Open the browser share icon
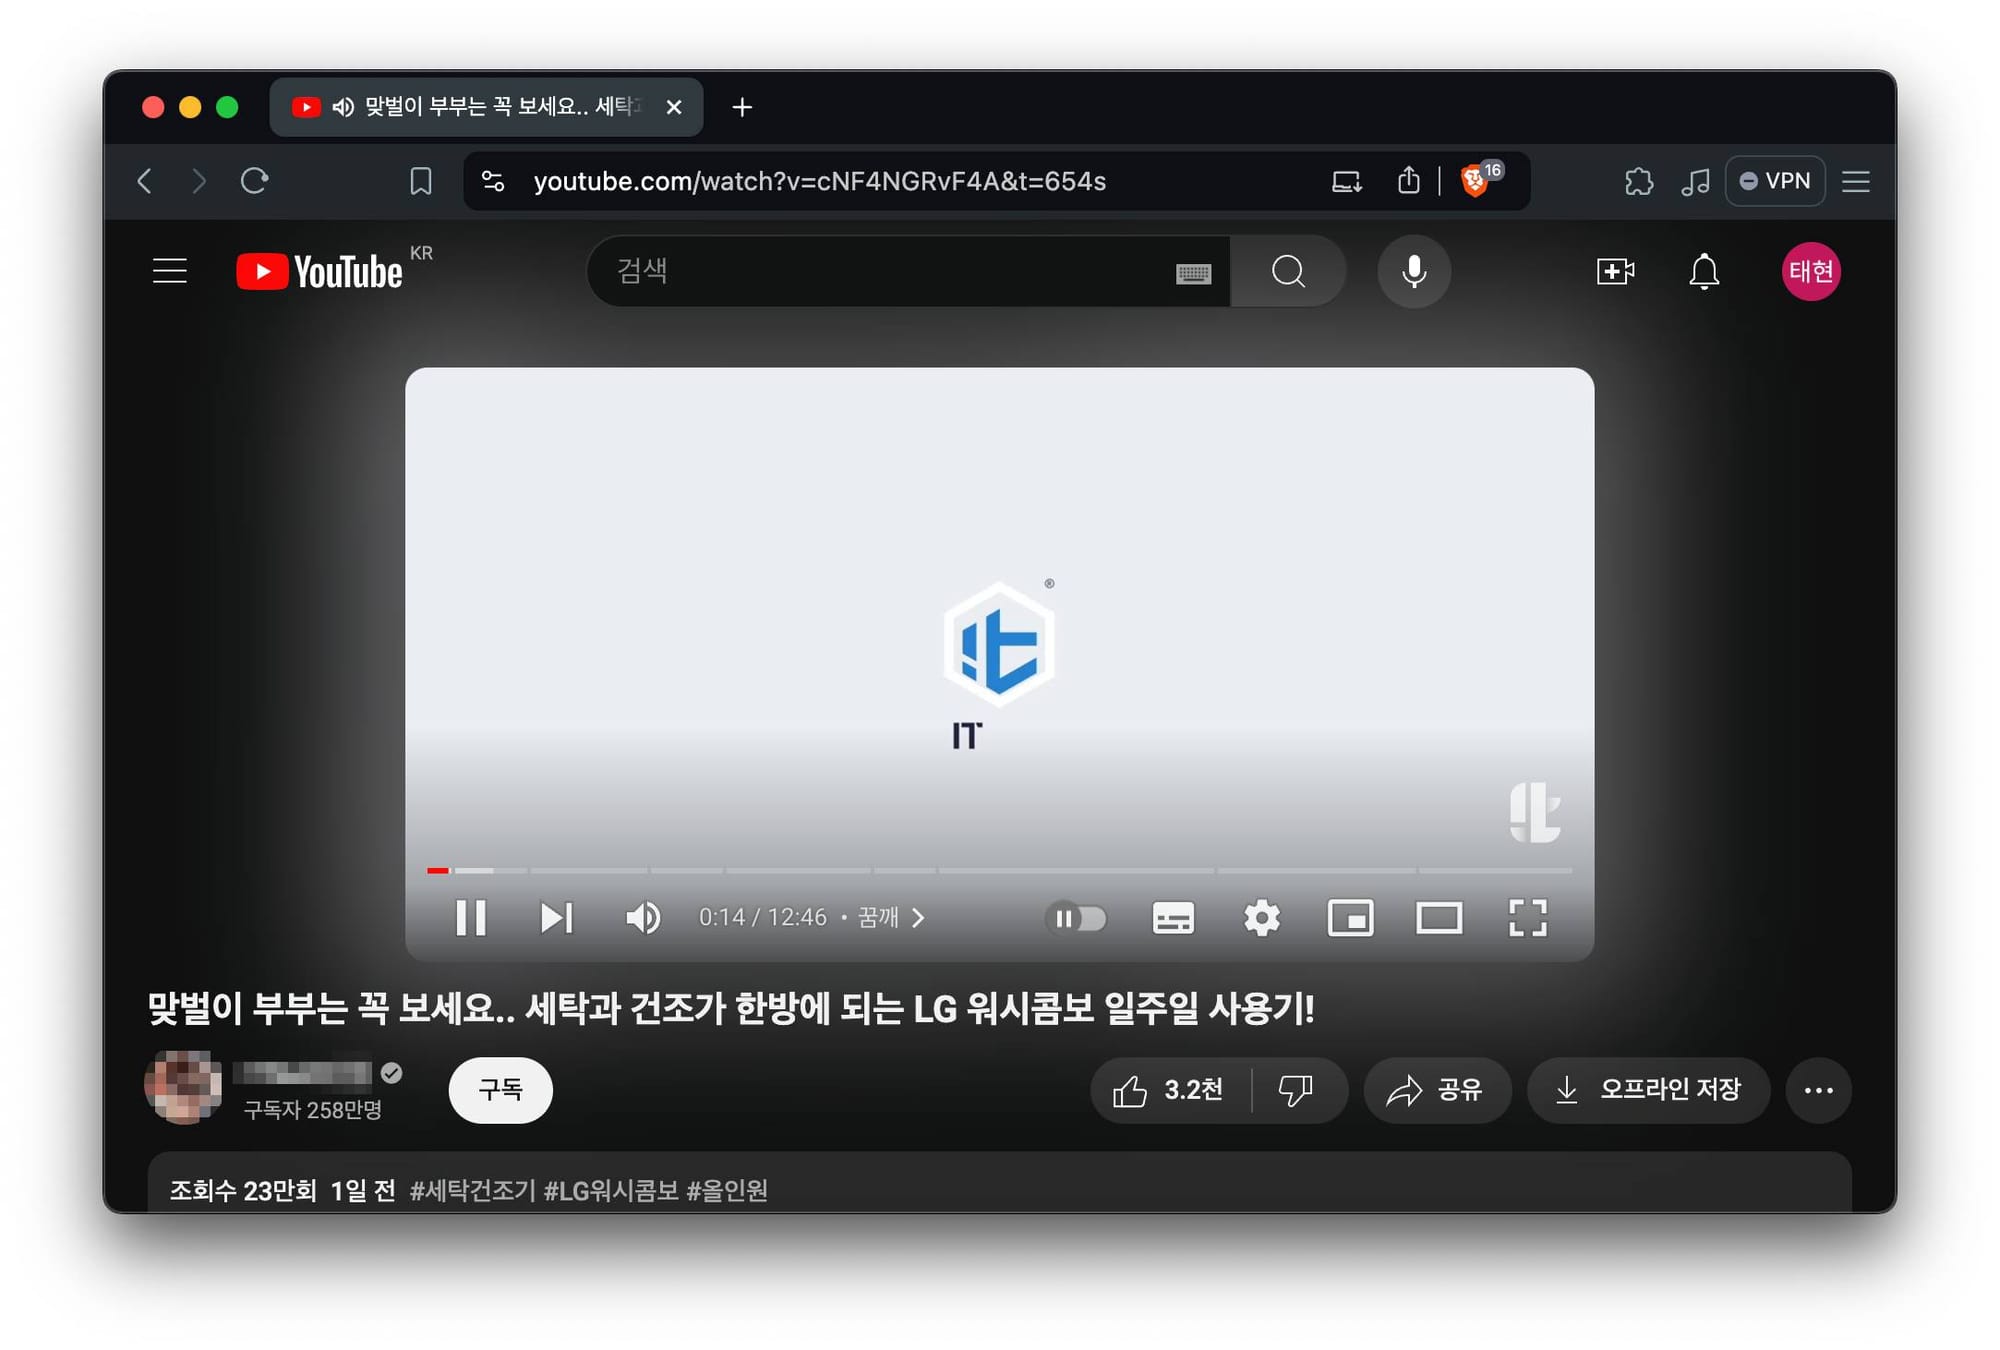 (x=1408, y=180)
